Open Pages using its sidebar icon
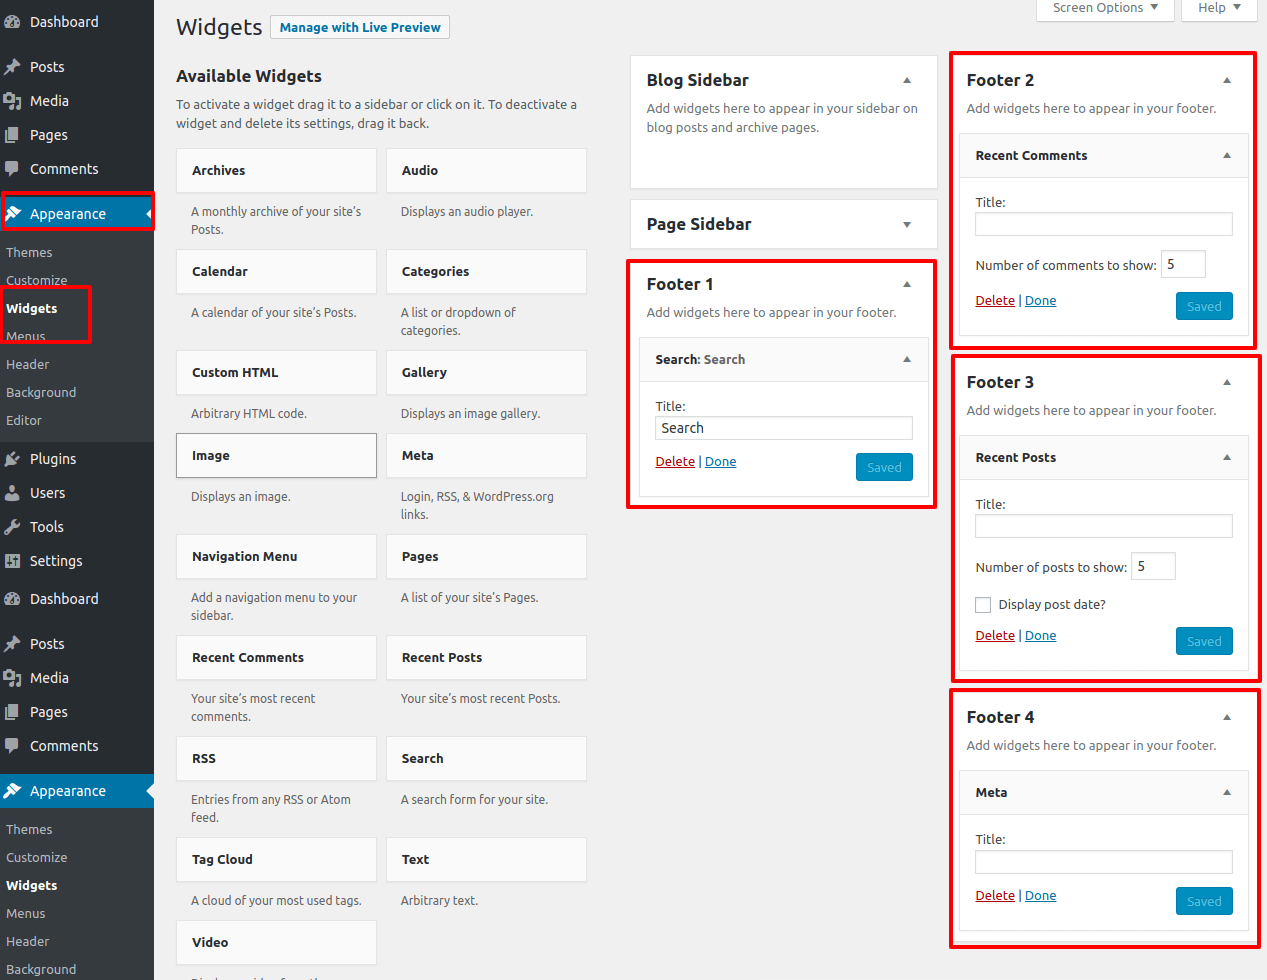The image size is (1267, 980). tap(14, 134)
